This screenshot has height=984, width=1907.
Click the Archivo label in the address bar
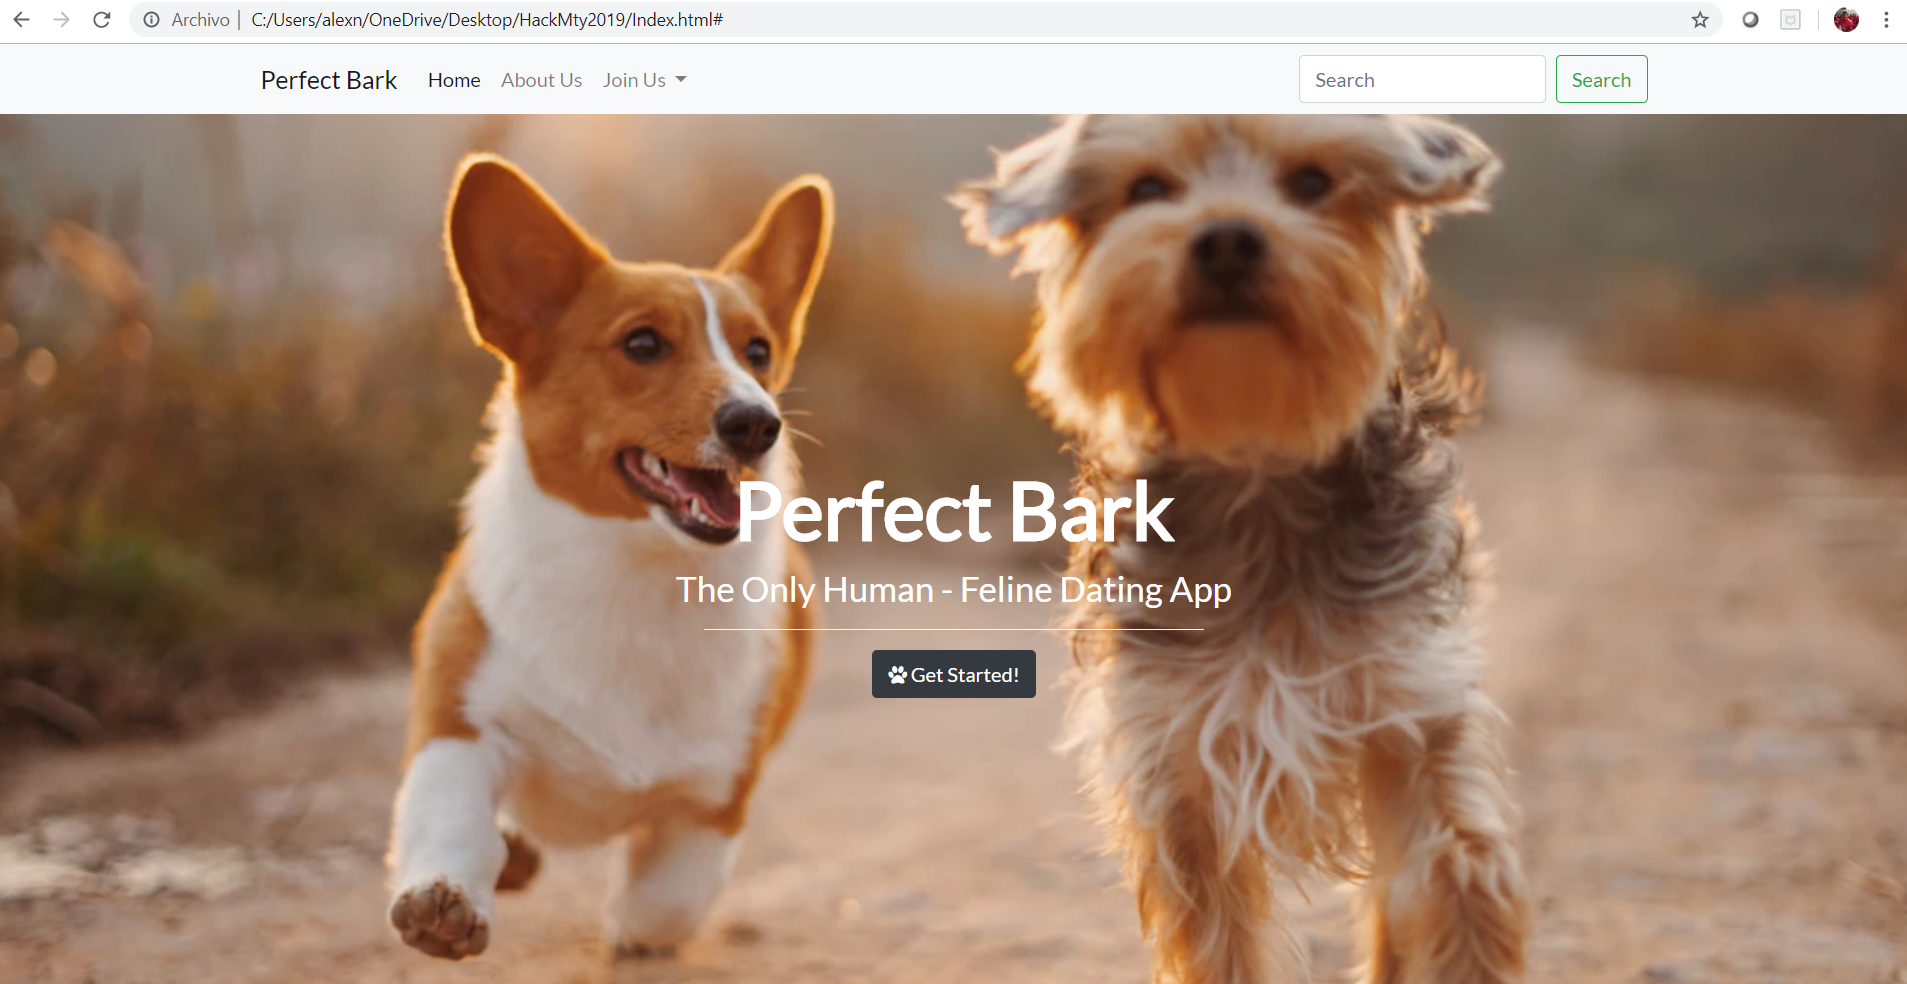coord(200,19)
